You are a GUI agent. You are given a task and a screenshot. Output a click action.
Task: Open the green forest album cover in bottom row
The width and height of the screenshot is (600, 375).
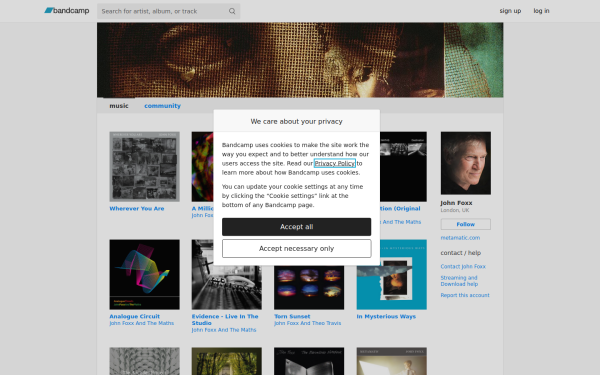(227, 361)
